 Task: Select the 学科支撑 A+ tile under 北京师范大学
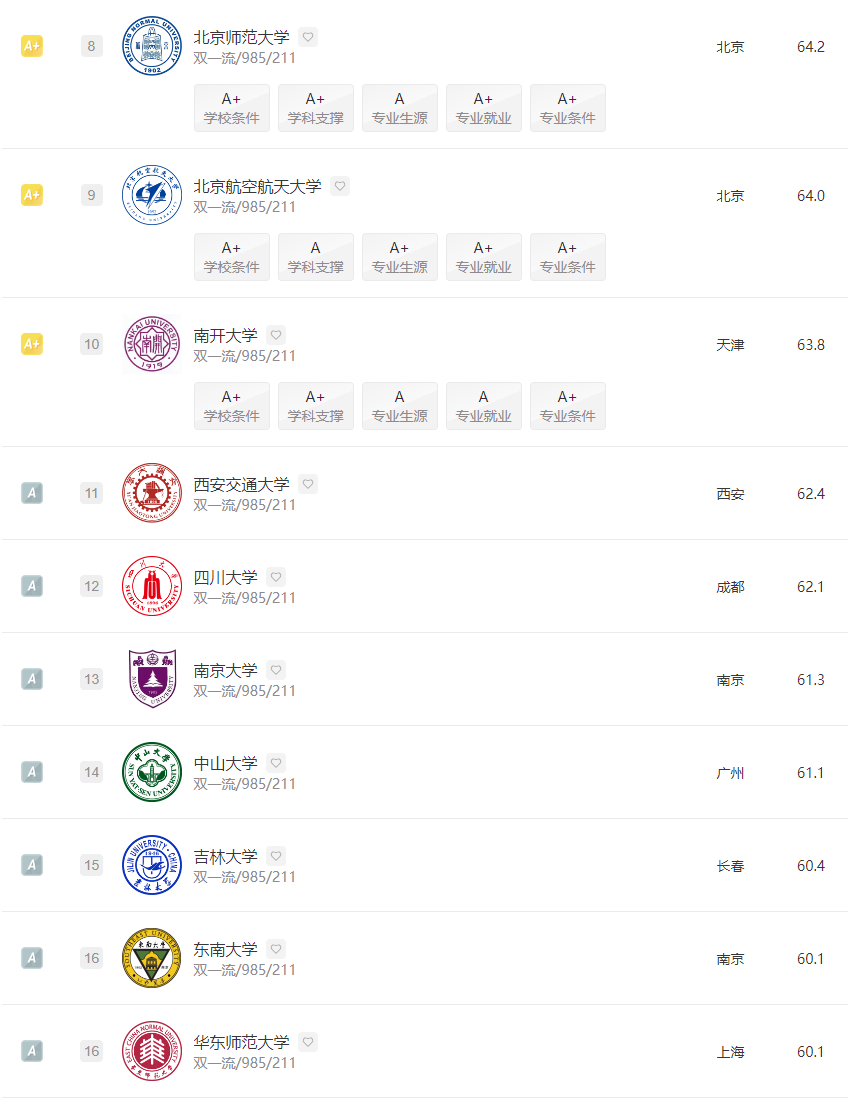[x=315, y=108]
